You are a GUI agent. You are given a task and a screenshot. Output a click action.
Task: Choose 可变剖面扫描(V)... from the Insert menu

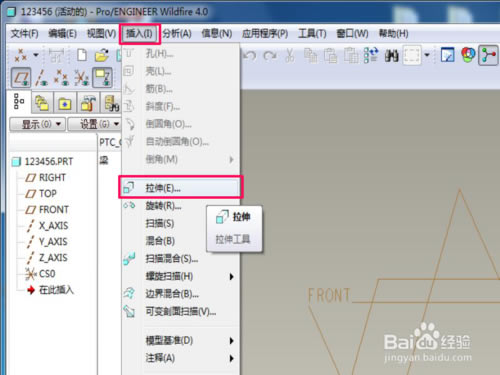[180, 312]
